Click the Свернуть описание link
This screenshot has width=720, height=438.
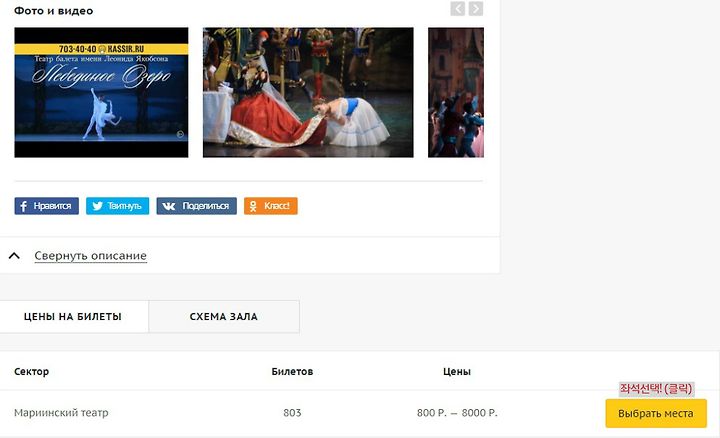pos(90,256)
